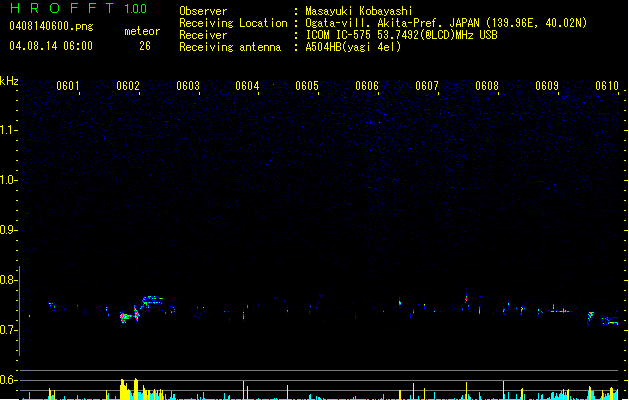Screen dimensions: 629x400
Task: Click the Receiving antenna label
Action: point(230,47)
